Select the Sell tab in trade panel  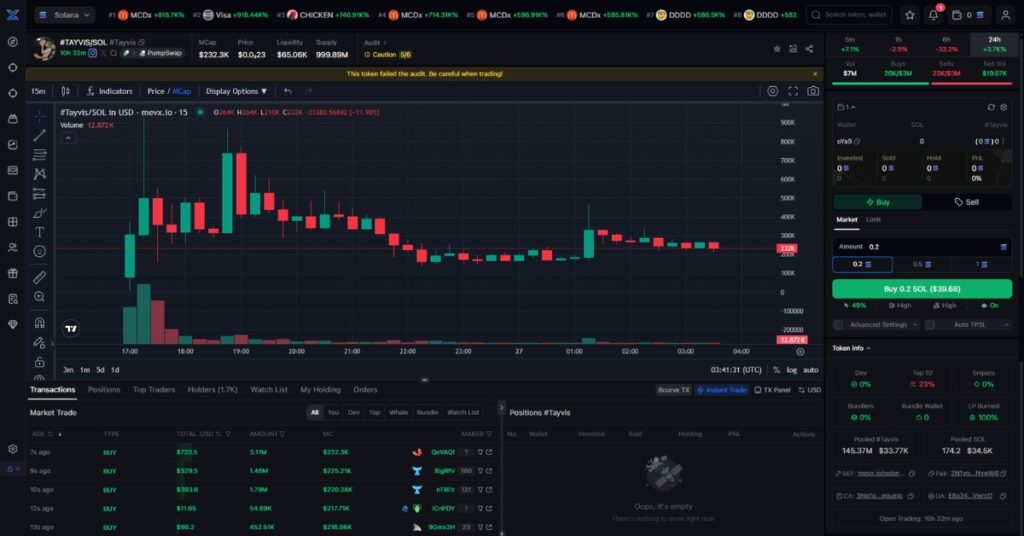(x=967, y=202)
